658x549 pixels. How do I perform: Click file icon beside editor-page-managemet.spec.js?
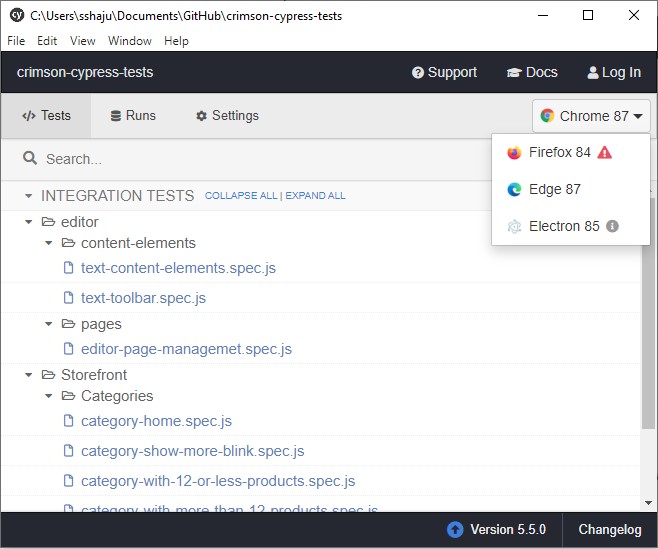pyautogui.click(x=68, y=348)
